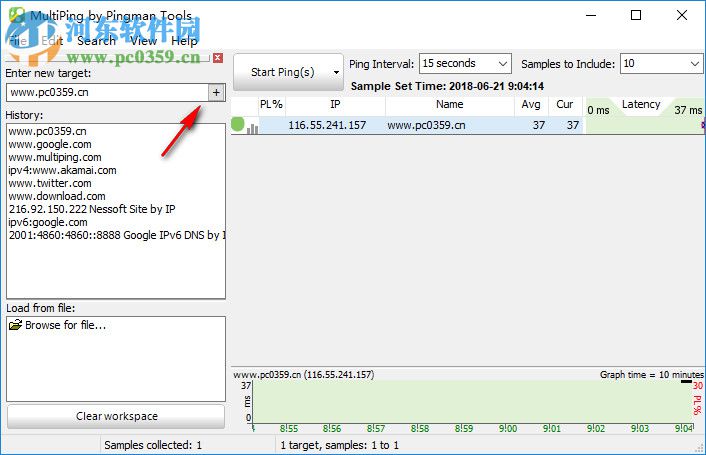Click the Graph time = 10 minutes label
The width and height of the screenshot is (706, 455).
coord(652,374)
